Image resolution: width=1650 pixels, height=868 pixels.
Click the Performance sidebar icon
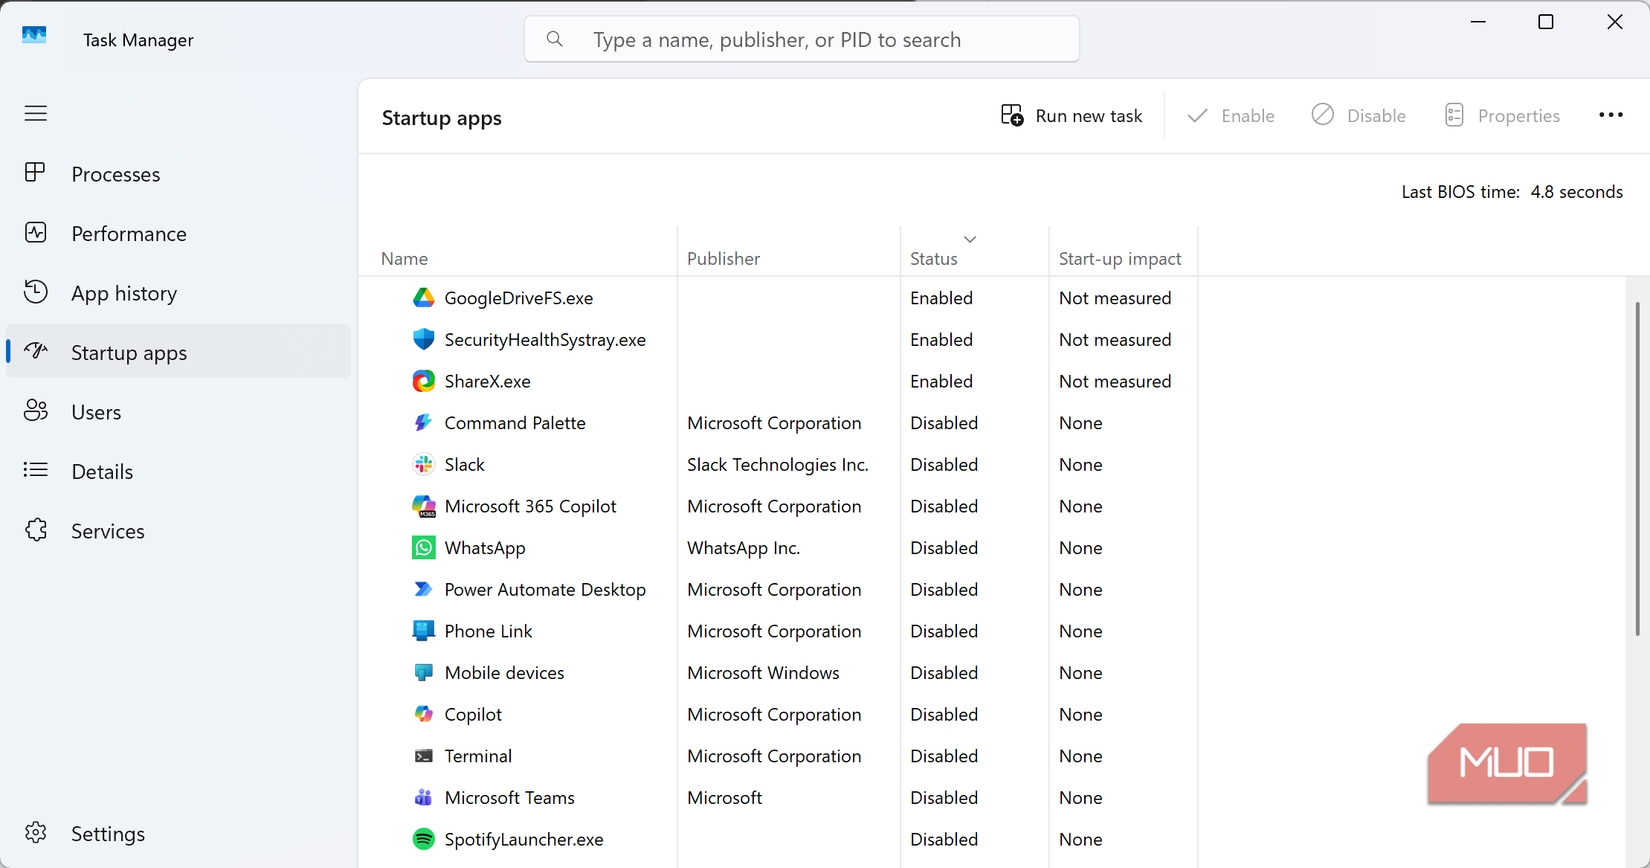(x=36, y=233)
